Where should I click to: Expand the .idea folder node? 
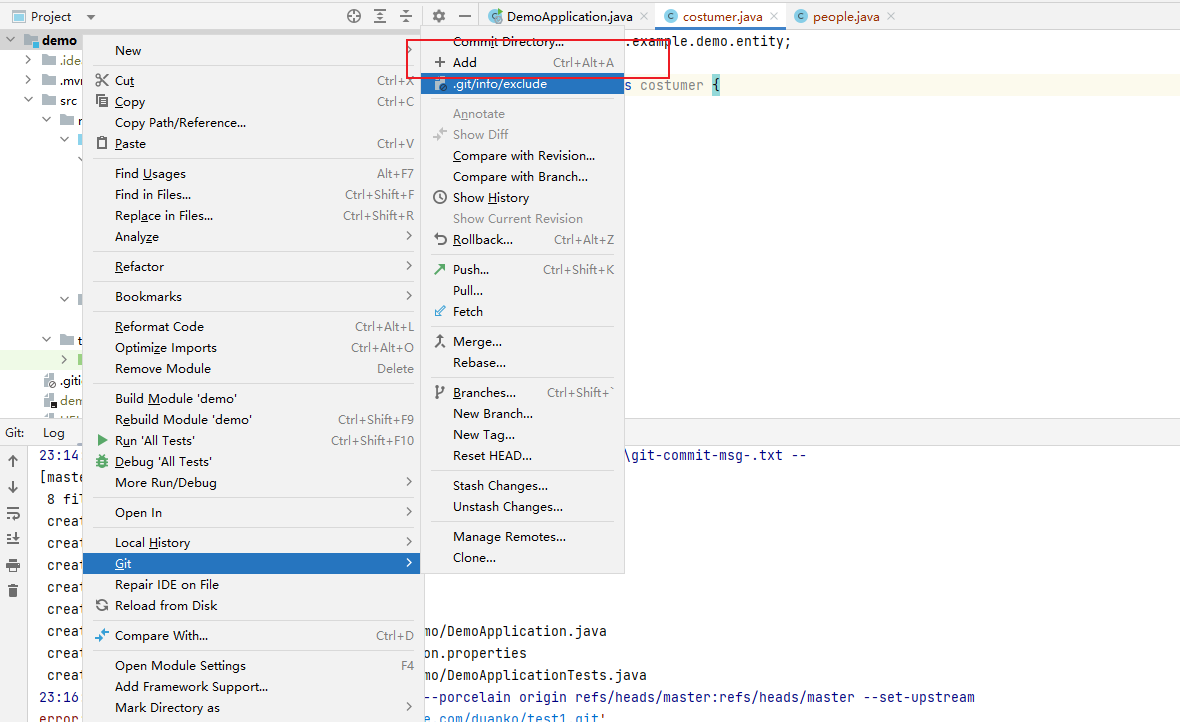(x=29, y=61)
